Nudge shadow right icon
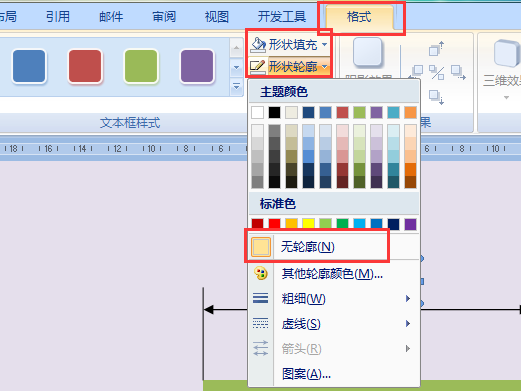Image resolution: width=521 pixels, height=391 pixels. pos(458,73)
